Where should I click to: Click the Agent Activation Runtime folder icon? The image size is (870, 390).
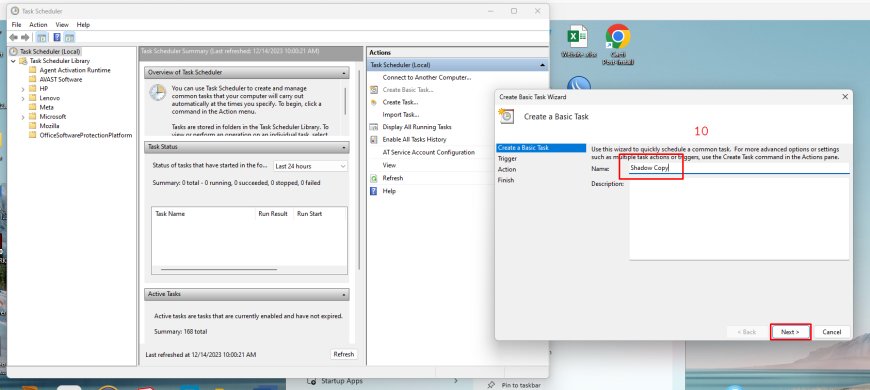click(x=32, y=70)
